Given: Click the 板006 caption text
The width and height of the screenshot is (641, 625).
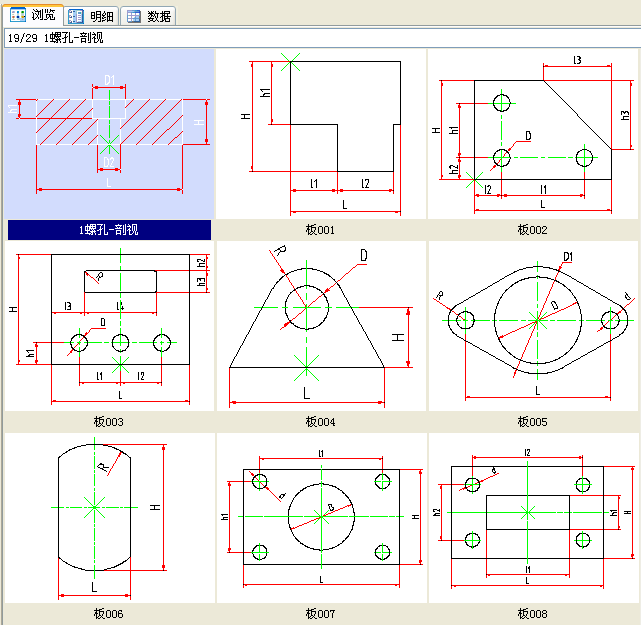Looking at the screenshot, I should [x=109, y=614].
